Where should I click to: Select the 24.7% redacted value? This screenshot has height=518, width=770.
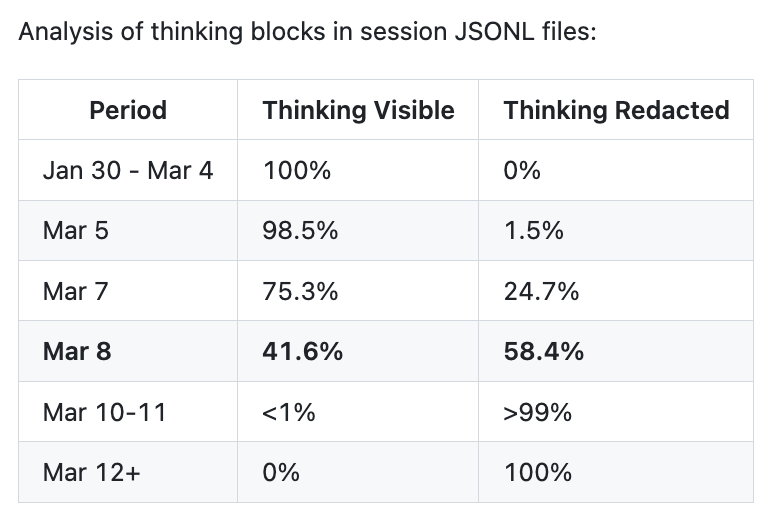pyautogui.click(x=542, y=291)
